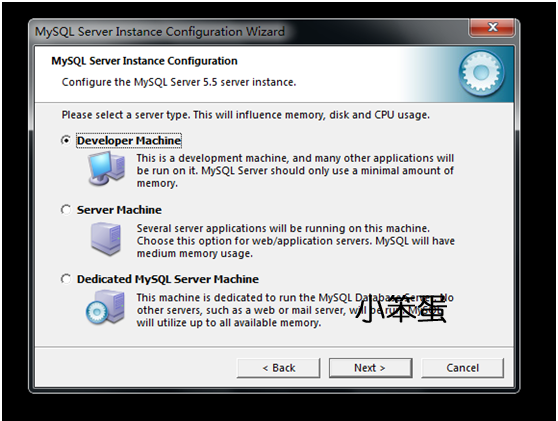
Task: Click the gear logo in the header
Action: coord(481,73)
